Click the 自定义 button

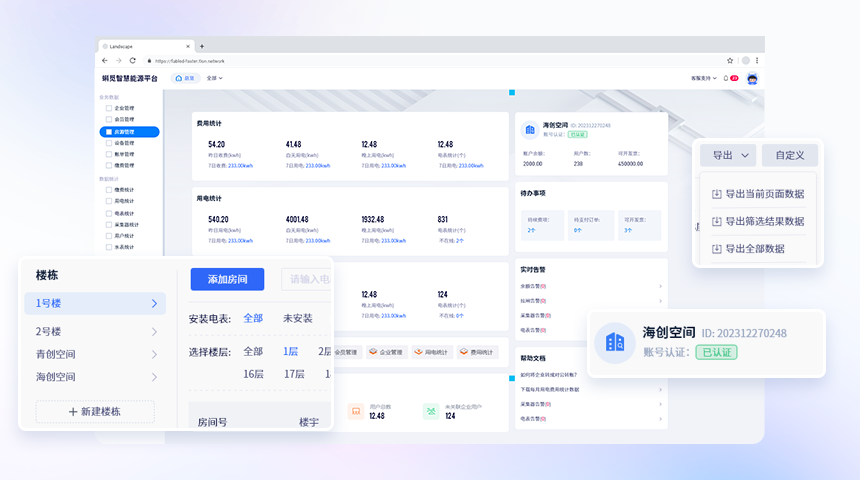[x=790, y=155]
